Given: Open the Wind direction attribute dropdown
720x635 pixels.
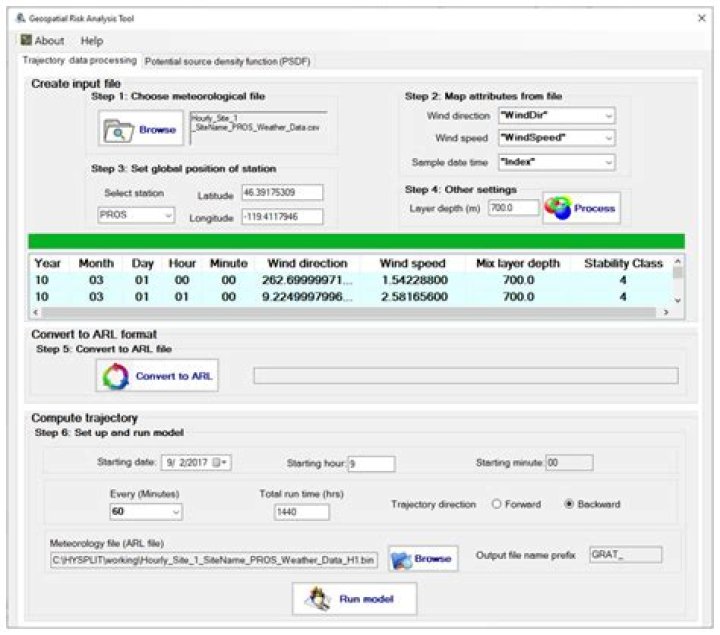Looking at the screenshot, I should (x=608, y=116).
